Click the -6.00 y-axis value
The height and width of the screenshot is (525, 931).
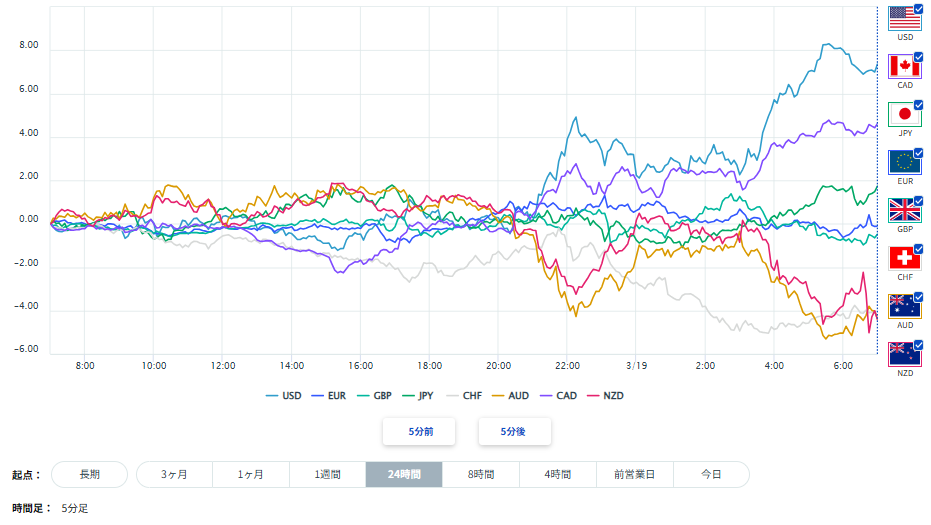[27, 349]
